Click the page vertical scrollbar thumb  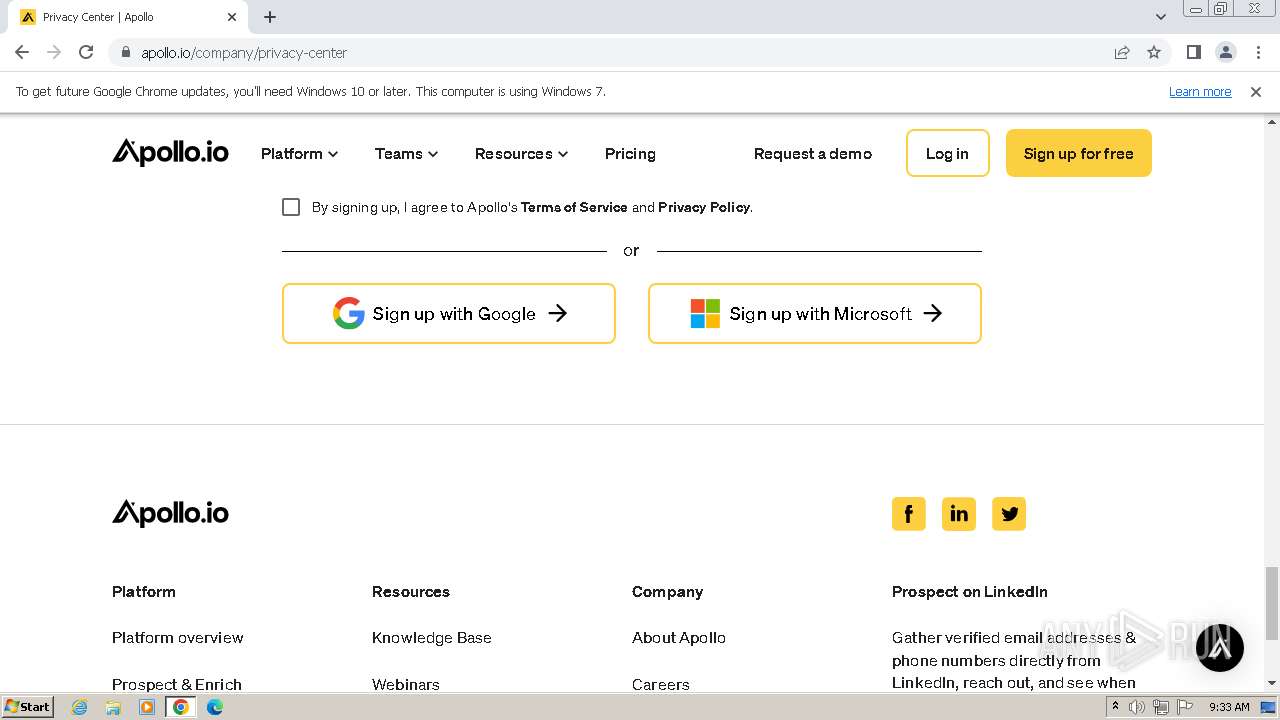pos(1272,604)
